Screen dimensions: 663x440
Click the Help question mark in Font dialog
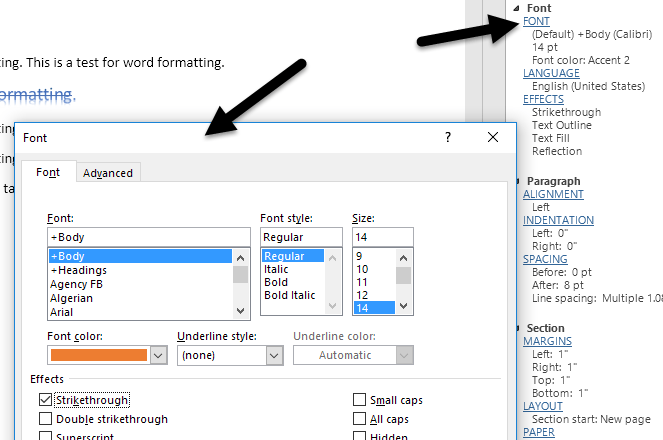click(x=448, y=137)
